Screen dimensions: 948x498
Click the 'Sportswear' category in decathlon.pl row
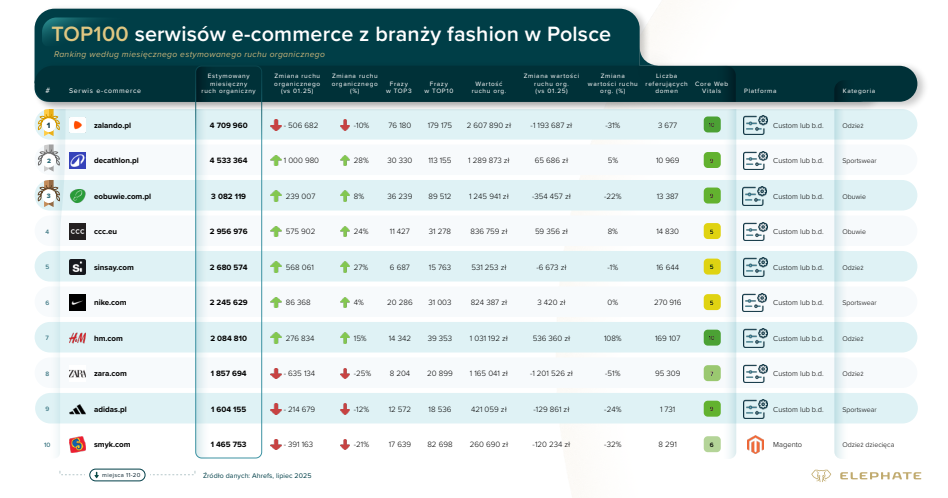pos(859,161)
